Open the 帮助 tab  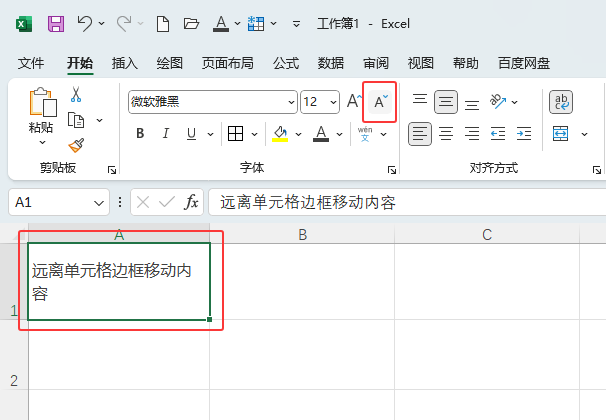[465, 63]
